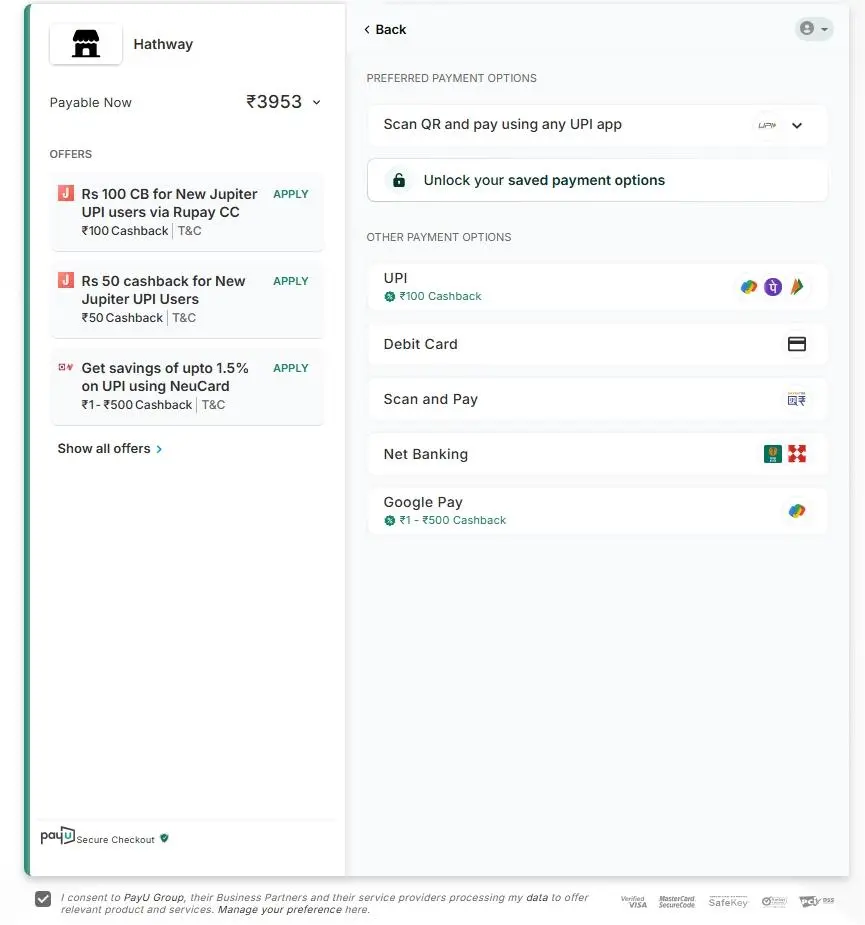Go back using the Back link
The width and height of the screenshot is (865, 925).
pyautogui.click(x=385, y=29)
